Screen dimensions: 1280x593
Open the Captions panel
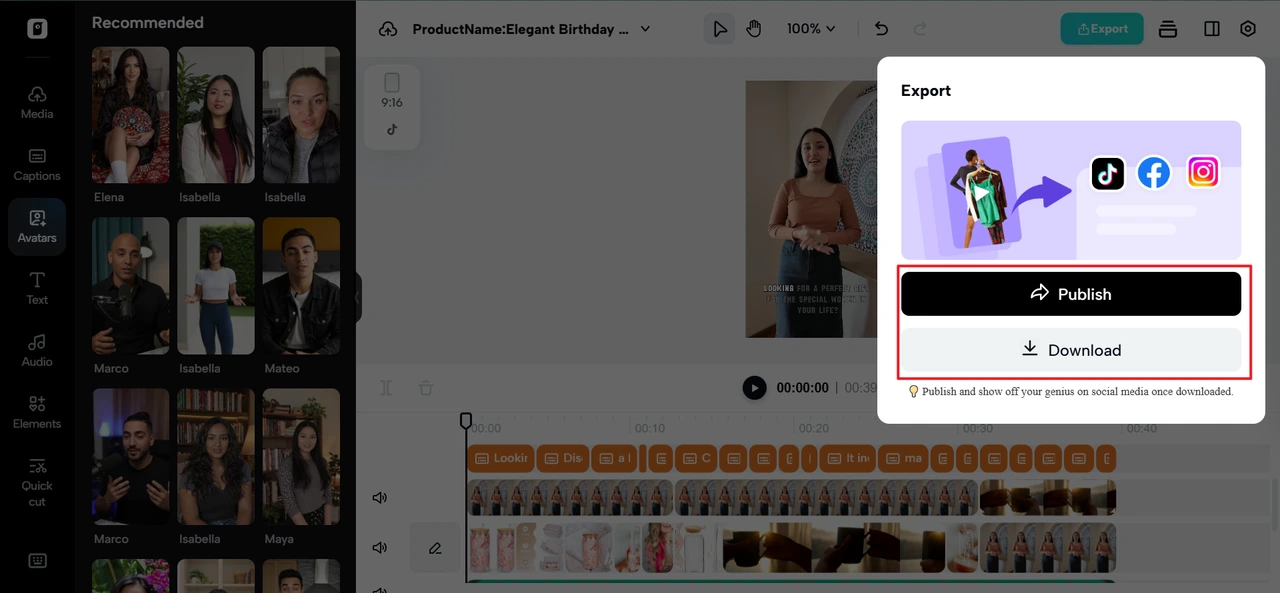[x=37, y=164]
